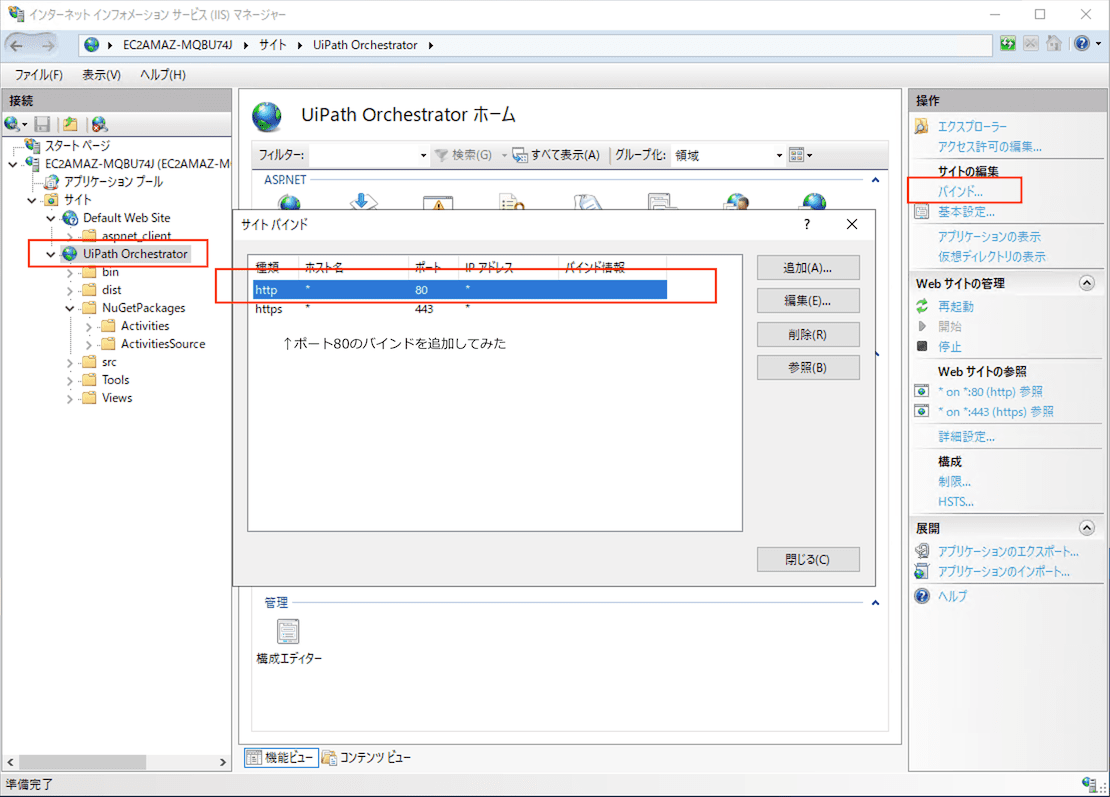Click the Delete Connection icon in the connections toolbar
Image resolution: width=1110 pixels, height=797 pixels.
[99, 125]
